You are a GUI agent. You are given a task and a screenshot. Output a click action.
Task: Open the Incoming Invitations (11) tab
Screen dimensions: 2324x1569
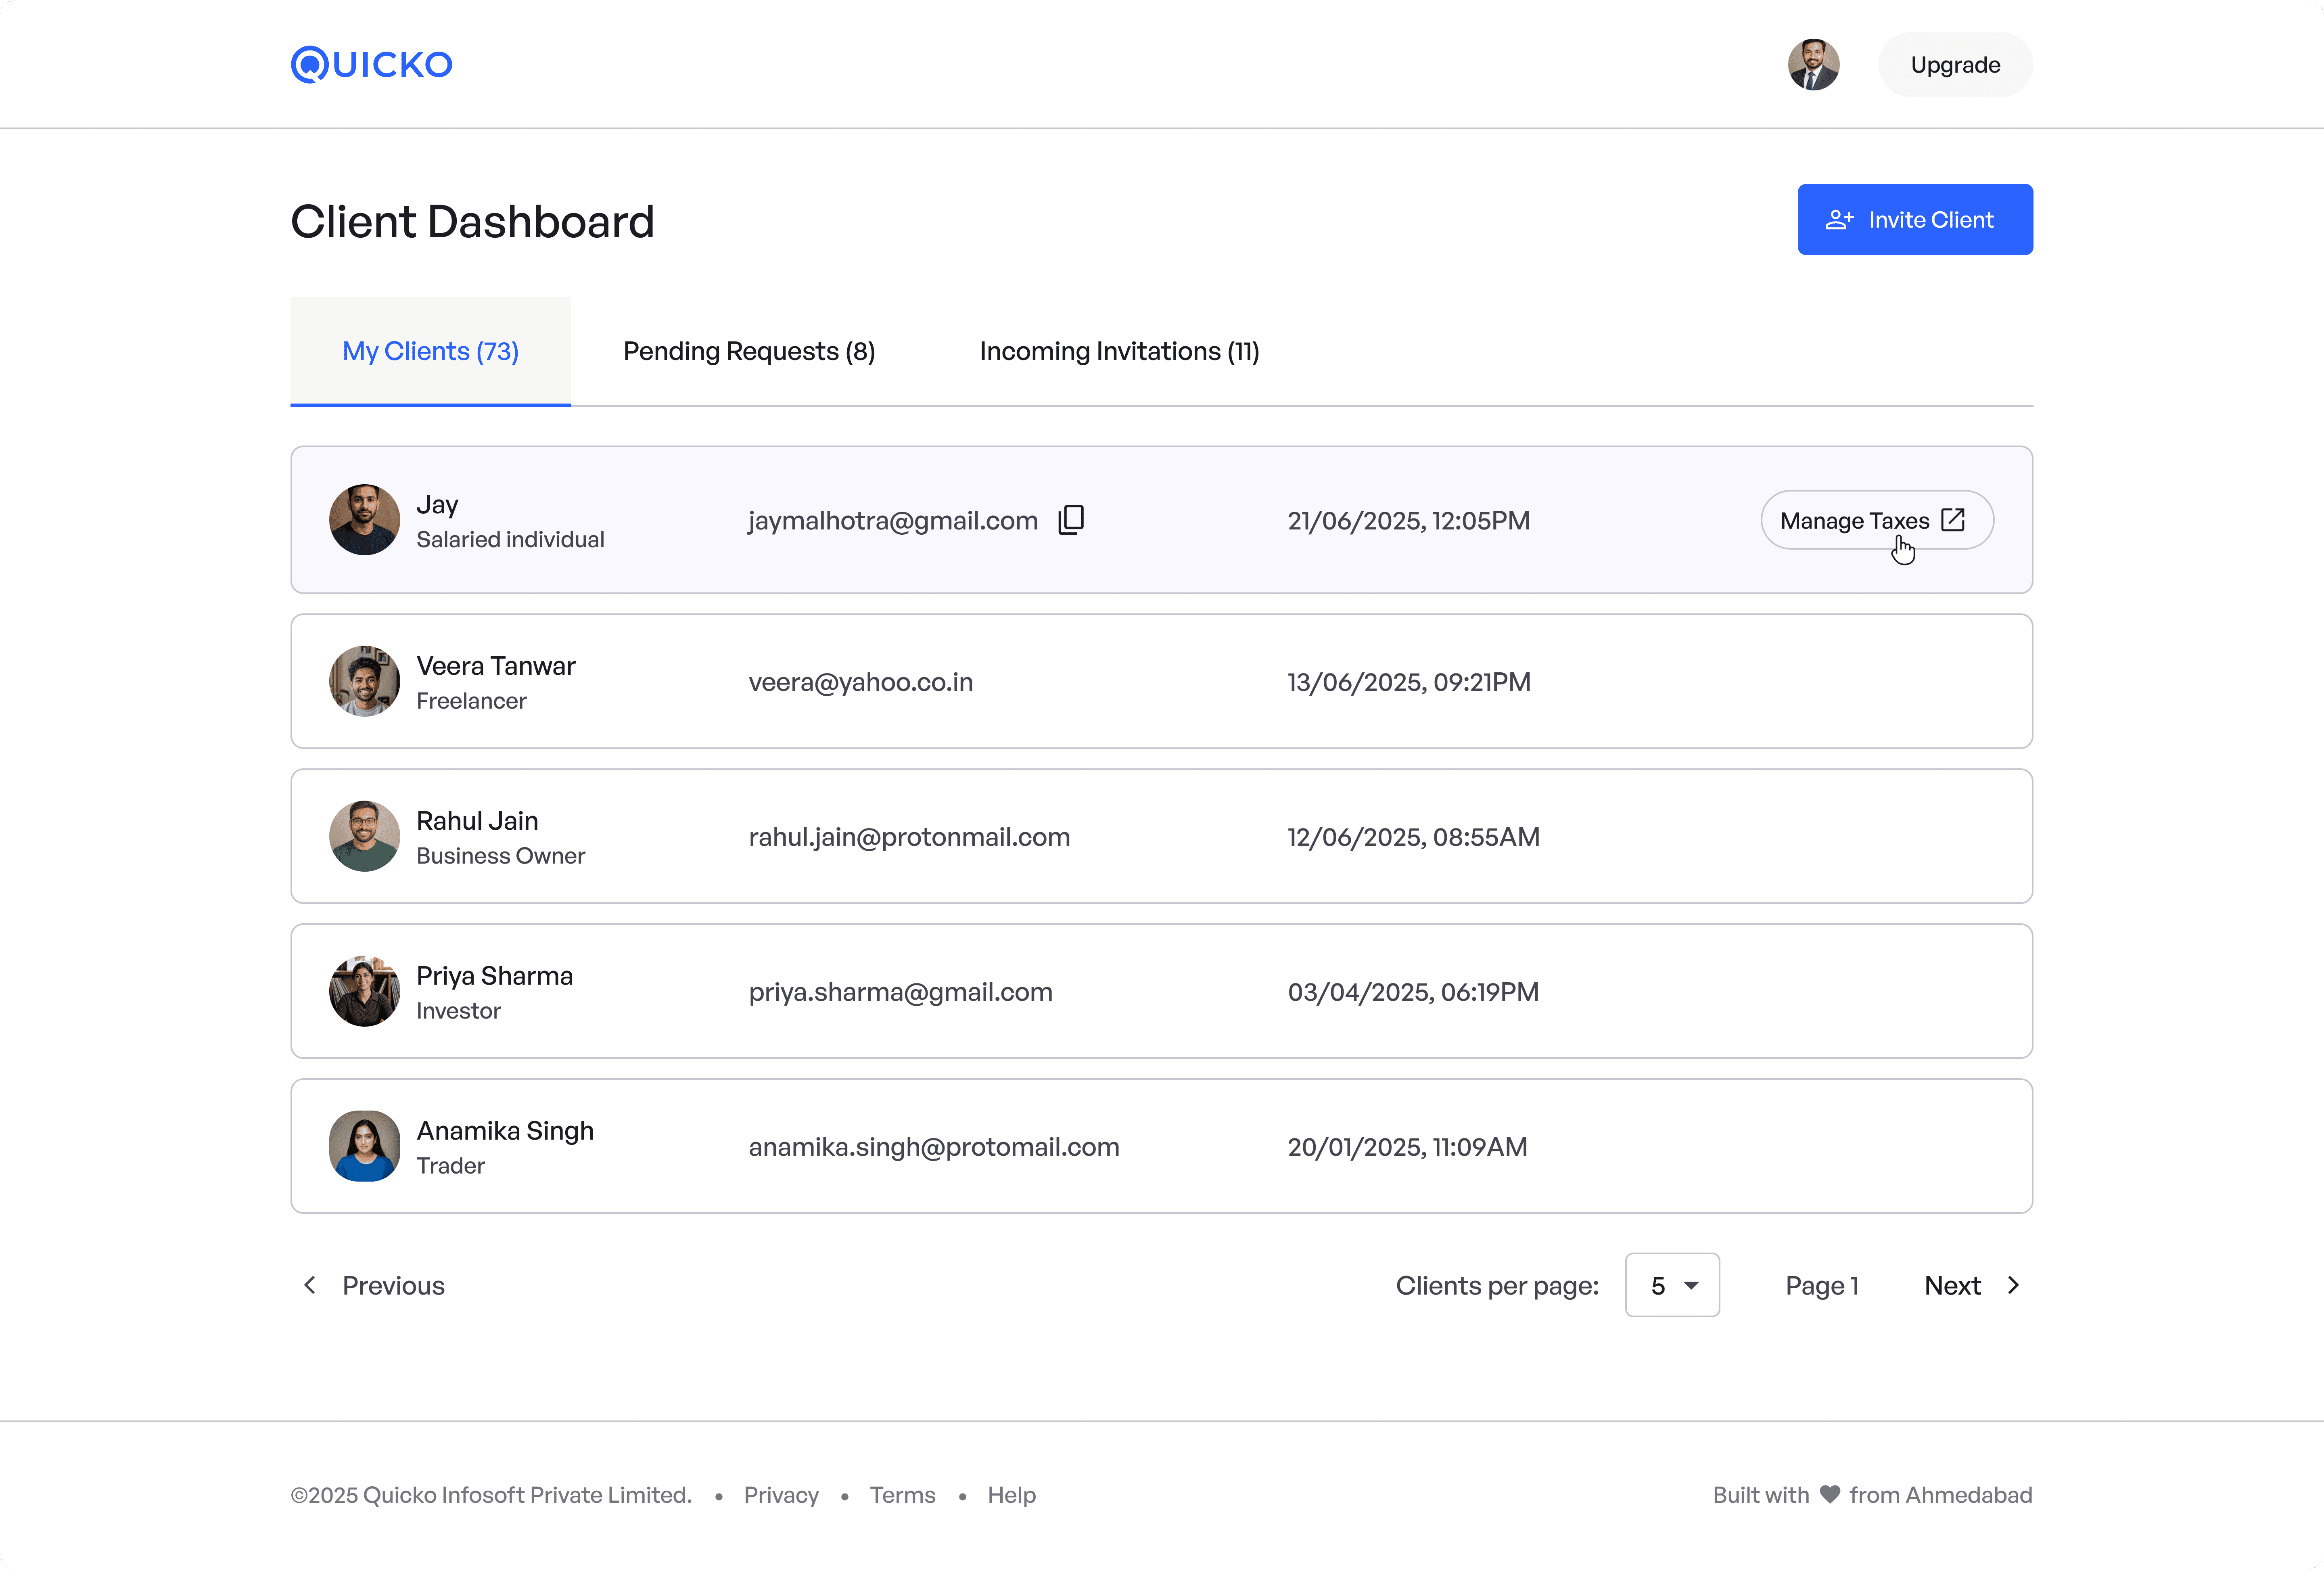(x=1119, y=351)
